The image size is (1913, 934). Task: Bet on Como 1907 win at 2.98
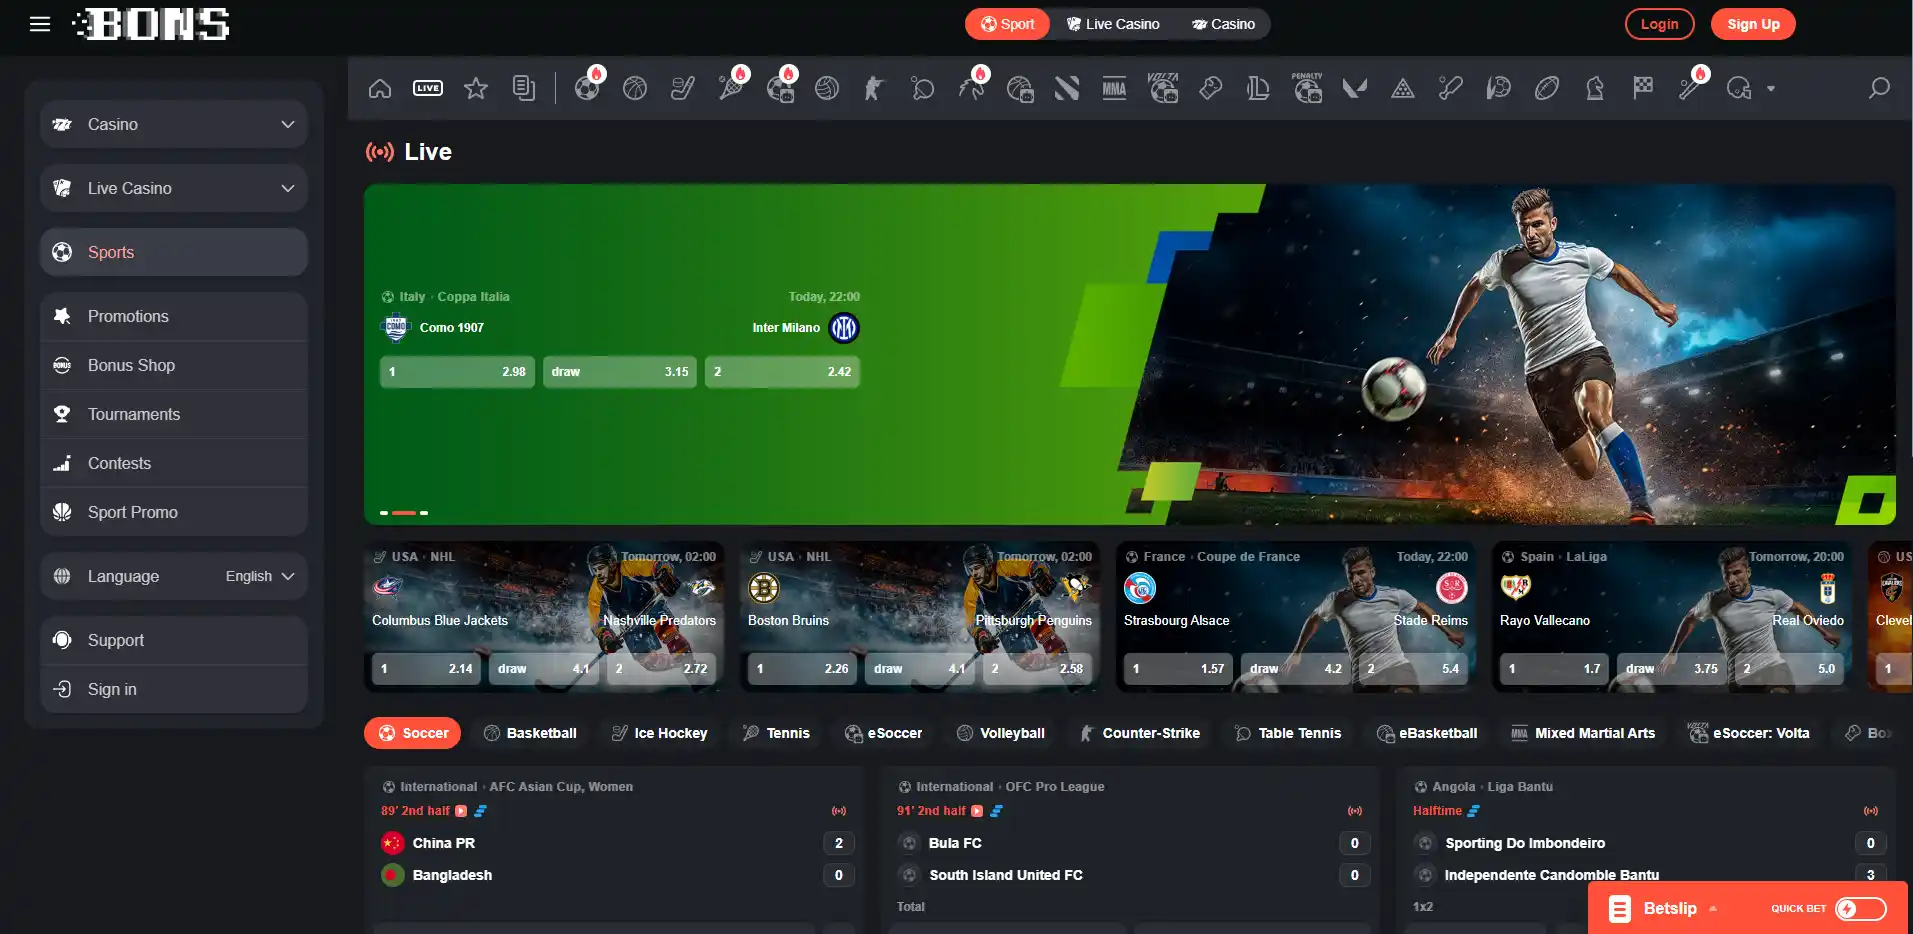click(x=457, y=372)
